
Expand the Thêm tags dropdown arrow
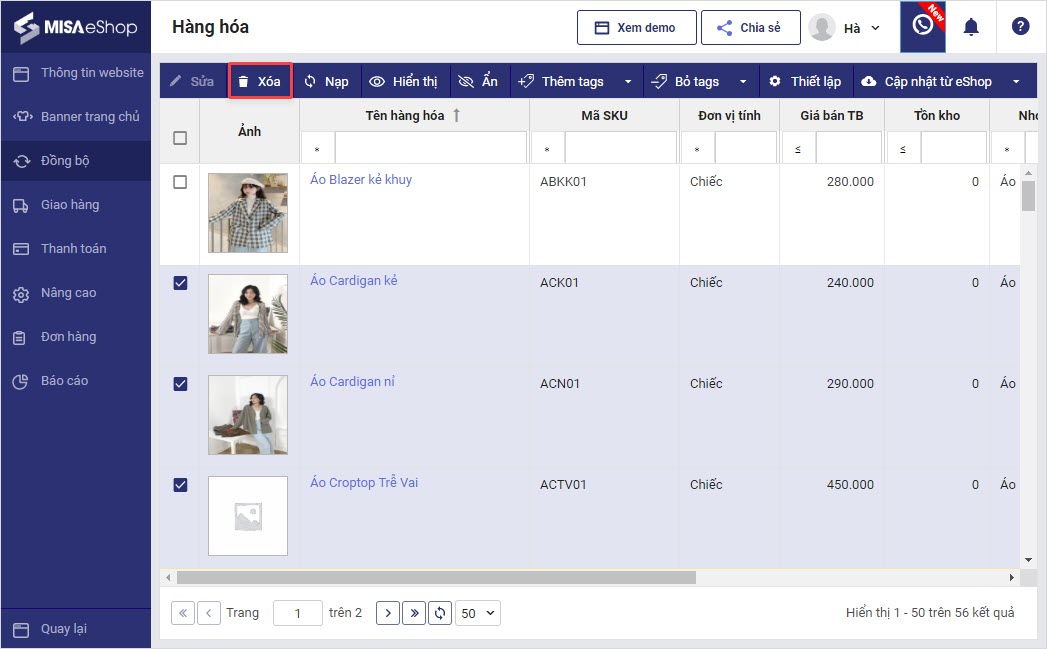pos(628,82)
